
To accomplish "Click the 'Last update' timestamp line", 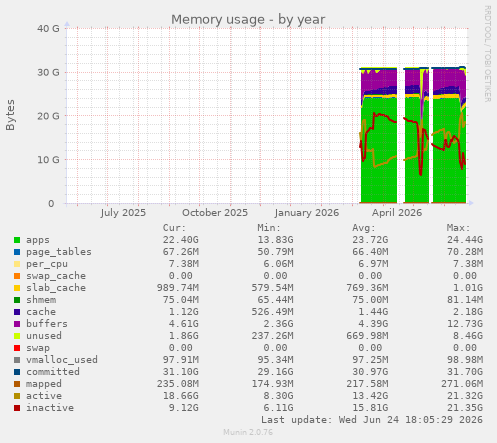I will 372,420.
